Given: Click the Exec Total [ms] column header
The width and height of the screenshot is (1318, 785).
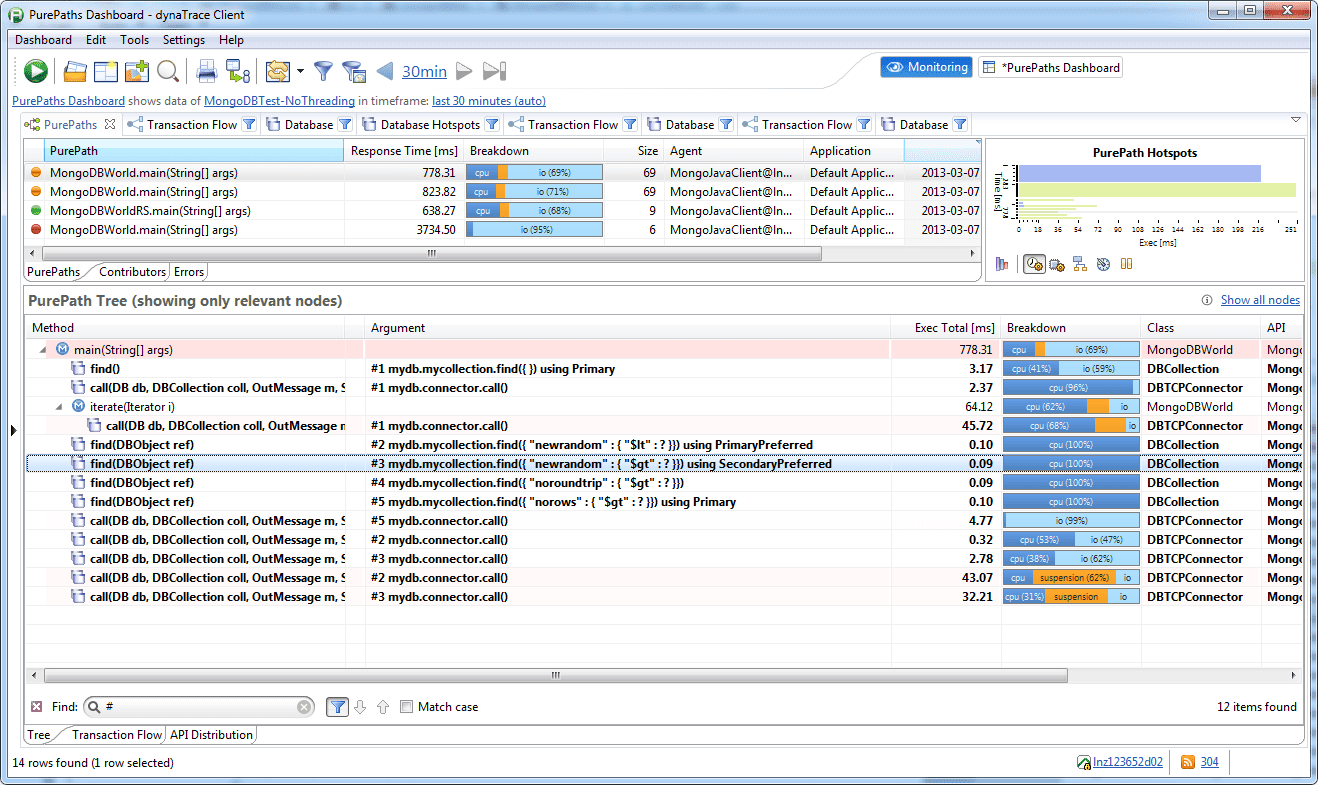Looking at the screenshot, I should 945,328.
